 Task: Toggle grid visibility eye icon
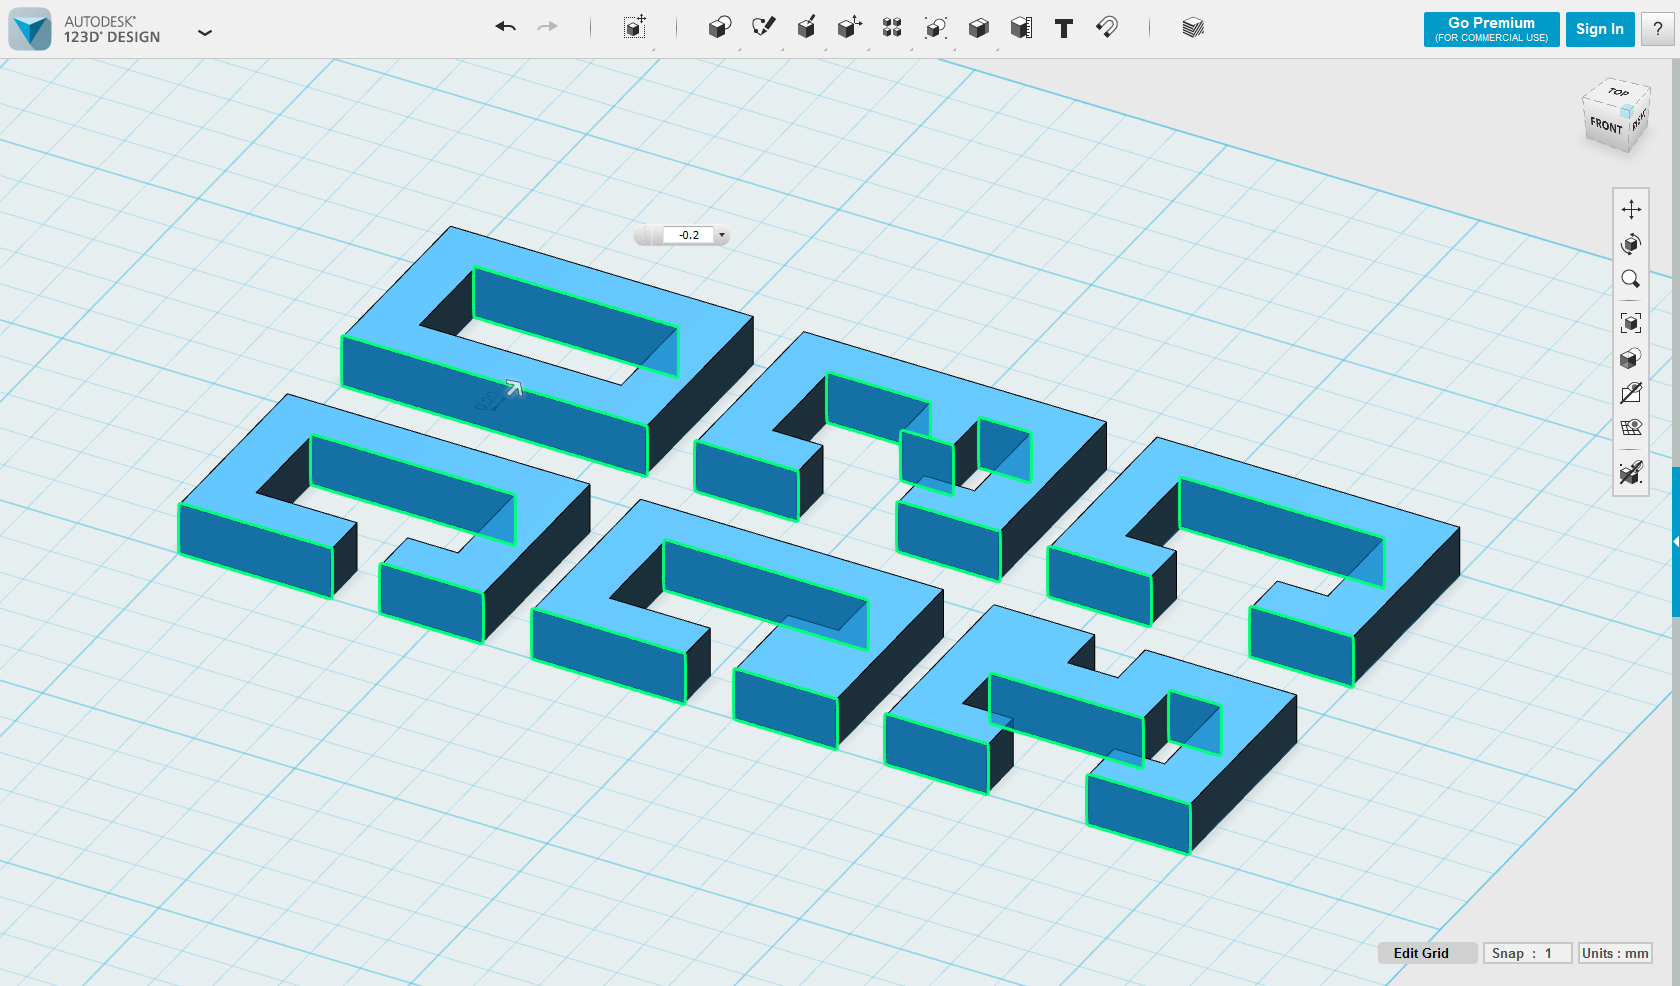click(x=1631, y=428)
